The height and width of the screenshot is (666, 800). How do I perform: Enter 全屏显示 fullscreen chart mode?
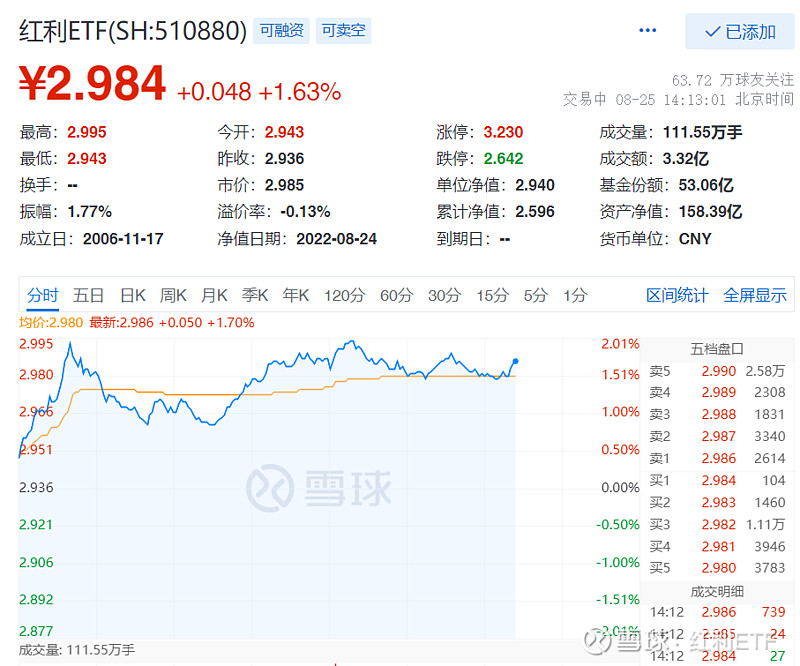point(755,295)
